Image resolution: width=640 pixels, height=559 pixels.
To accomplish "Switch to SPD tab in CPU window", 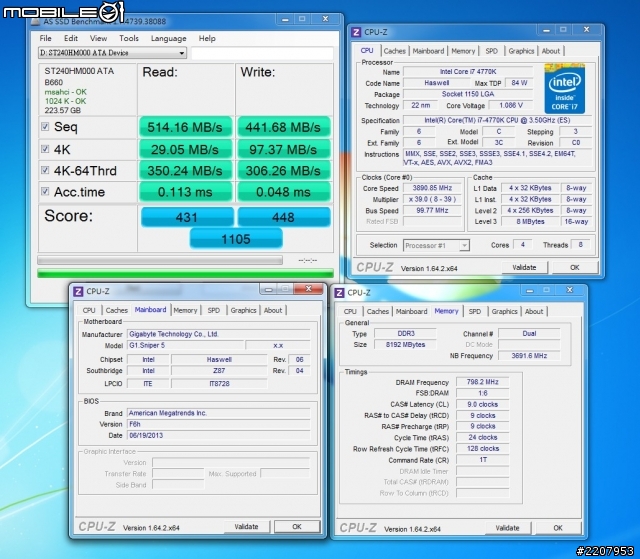I will coord(491,51).
